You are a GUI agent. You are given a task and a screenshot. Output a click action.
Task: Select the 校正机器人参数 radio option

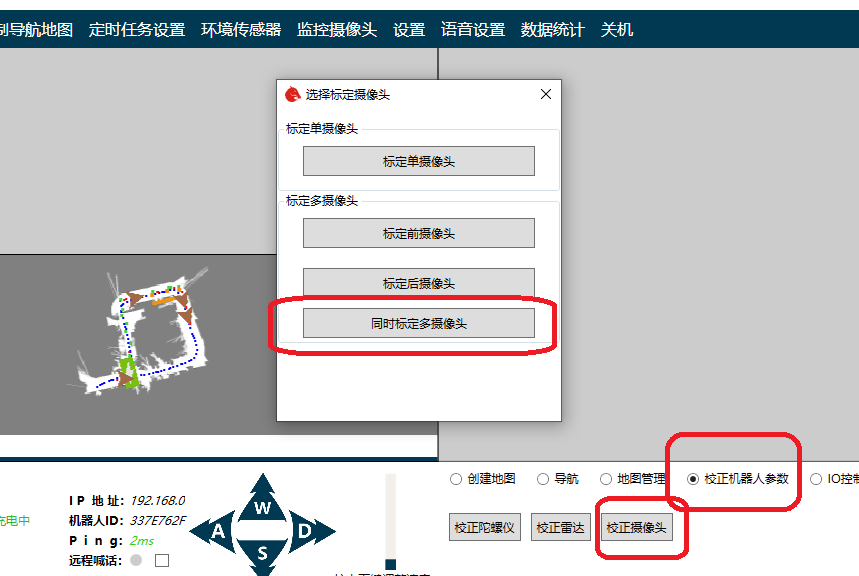(x=693, y=479)
